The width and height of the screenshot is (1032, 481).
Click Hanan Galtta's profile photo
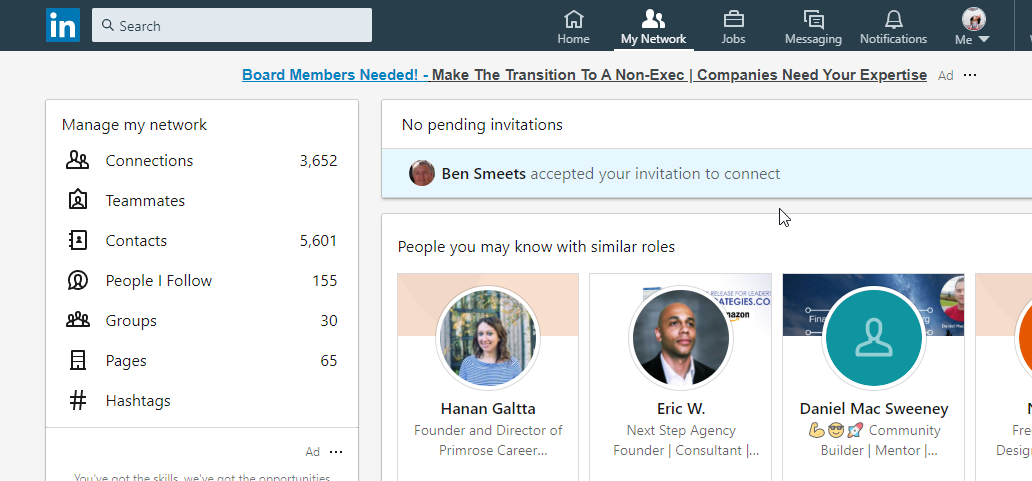click(x=488, y=339)
